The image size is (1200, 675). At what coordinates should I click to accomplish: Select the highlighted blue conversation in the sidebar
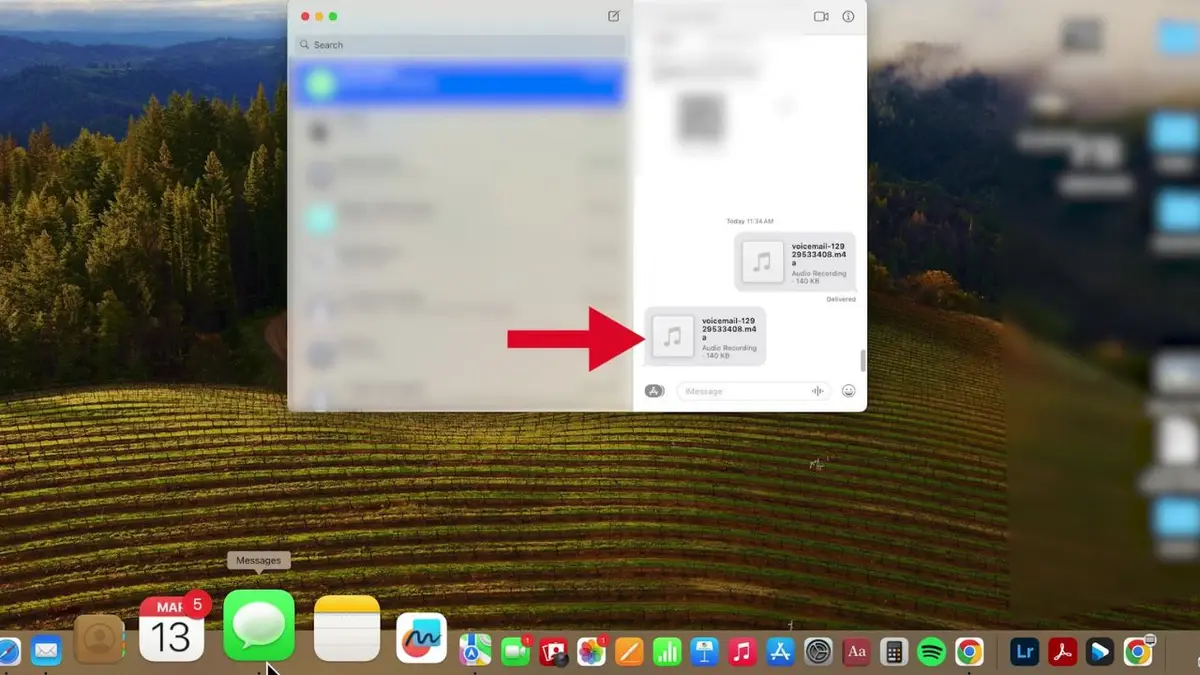459,83
